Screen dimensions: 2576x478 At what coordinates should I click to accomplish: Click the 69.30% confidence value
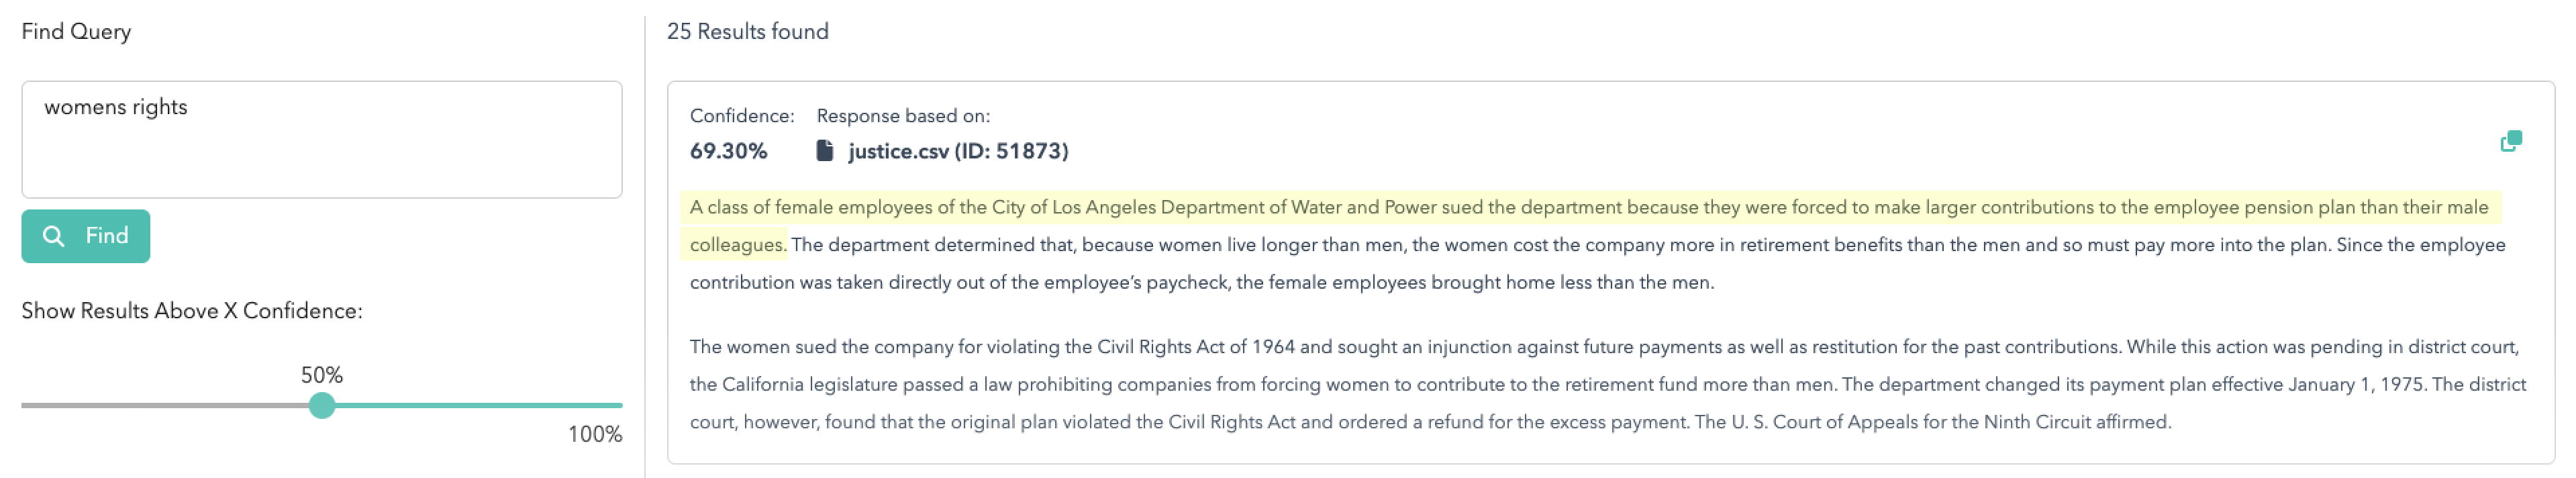[x=728, y=151]
